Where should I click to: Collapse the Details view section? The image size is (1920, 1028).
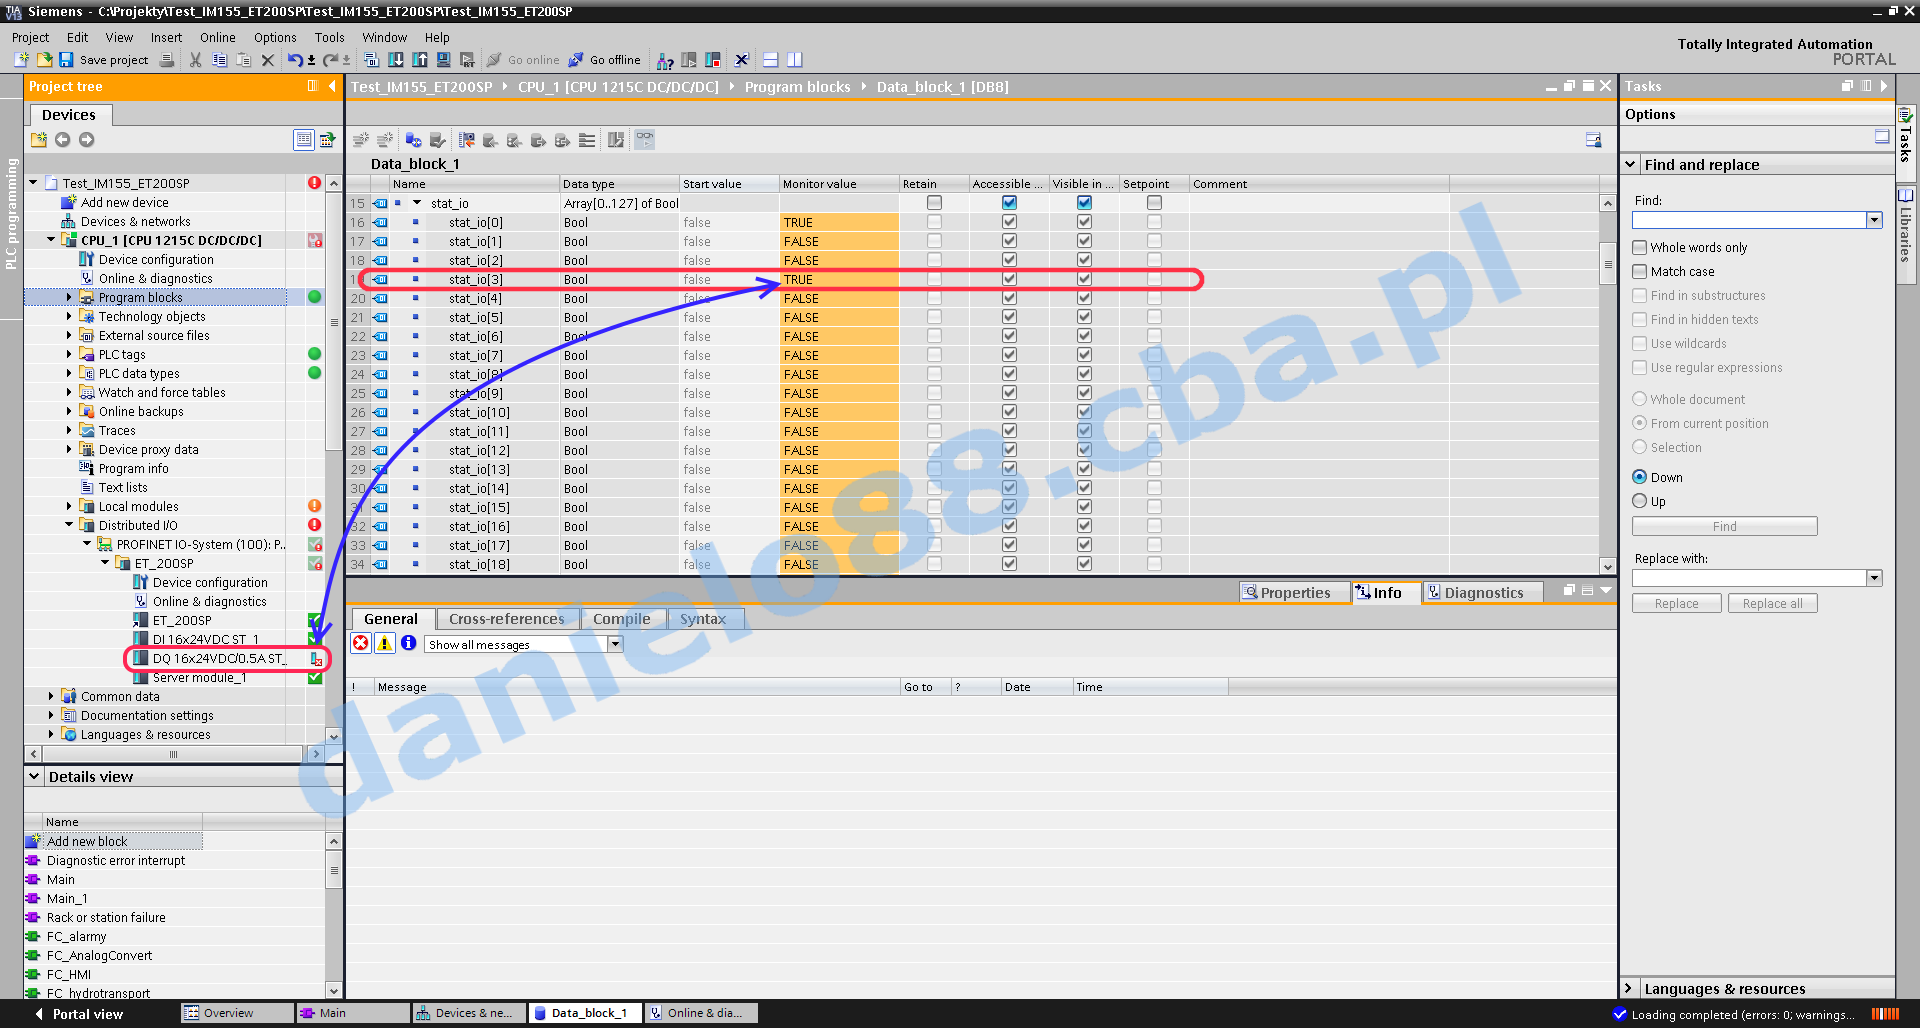tap(34, 776)
